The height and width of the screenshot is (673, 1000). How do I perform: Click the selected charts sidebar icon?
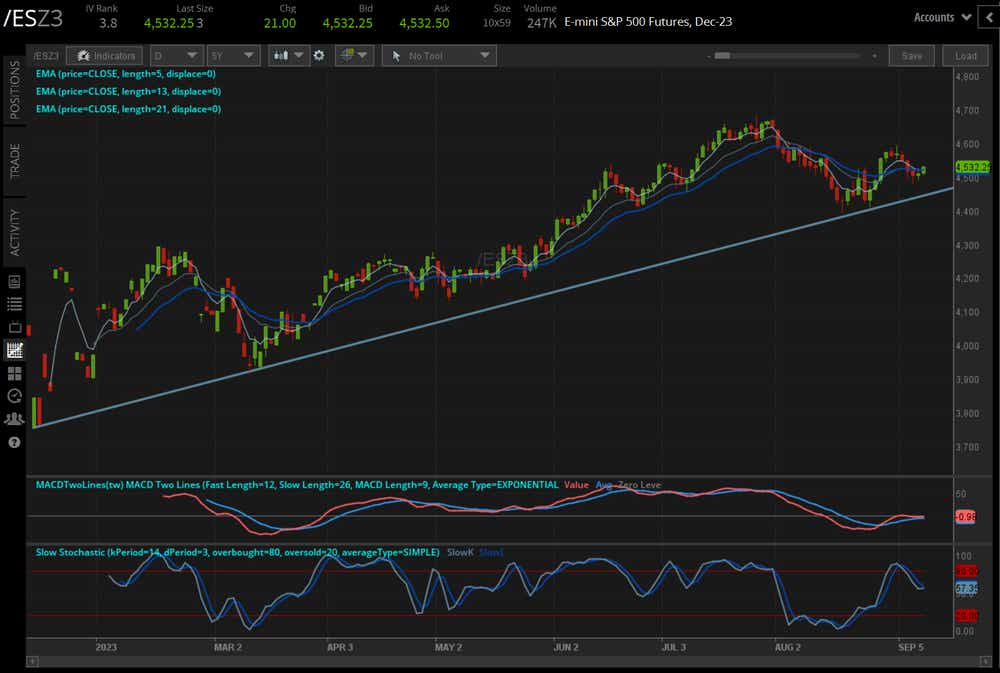point(14,350)
